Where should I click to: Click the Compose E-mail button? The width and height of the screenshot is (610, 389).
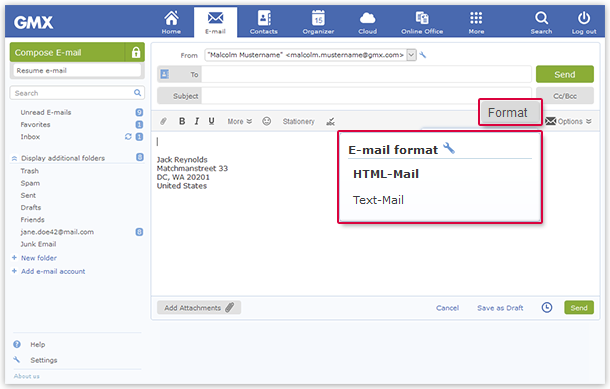(x=67, y=52)
